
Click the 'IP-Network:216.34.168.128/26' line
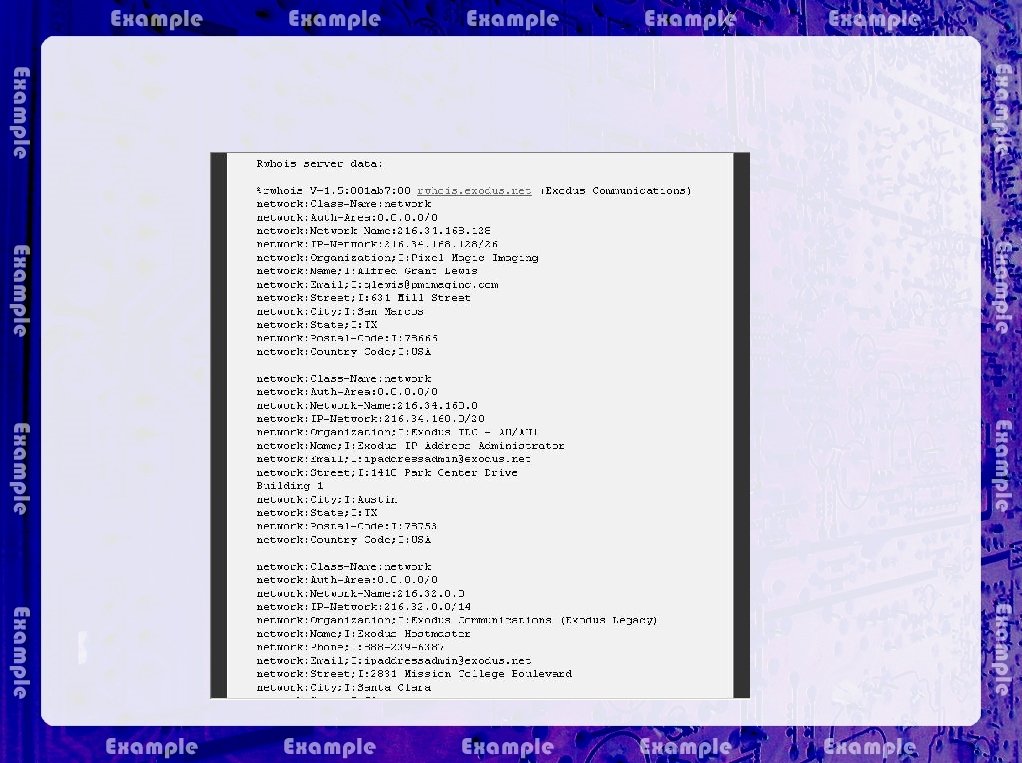pos(377,244)
